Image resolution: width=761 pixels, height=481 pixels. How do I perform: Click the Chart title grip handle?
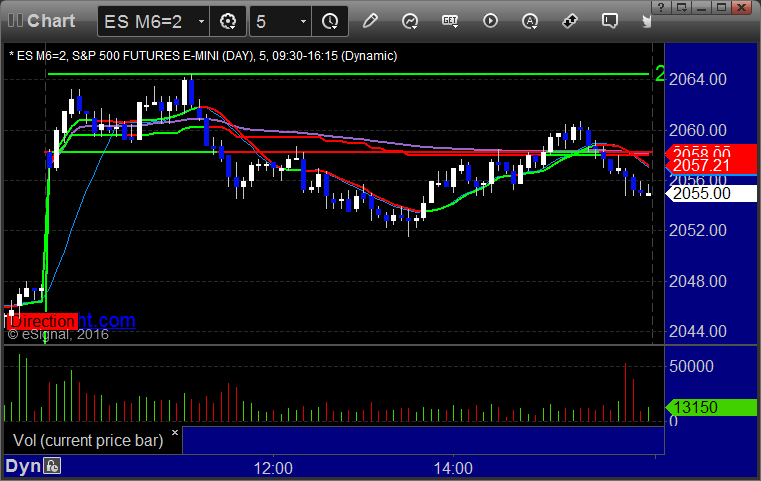(15, 21)
